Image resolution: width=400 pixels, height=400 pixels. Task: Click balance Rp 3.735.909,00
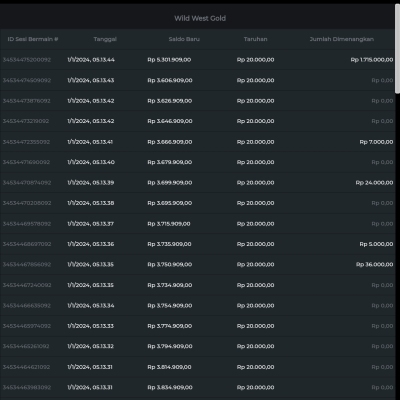tap(169, 244)
